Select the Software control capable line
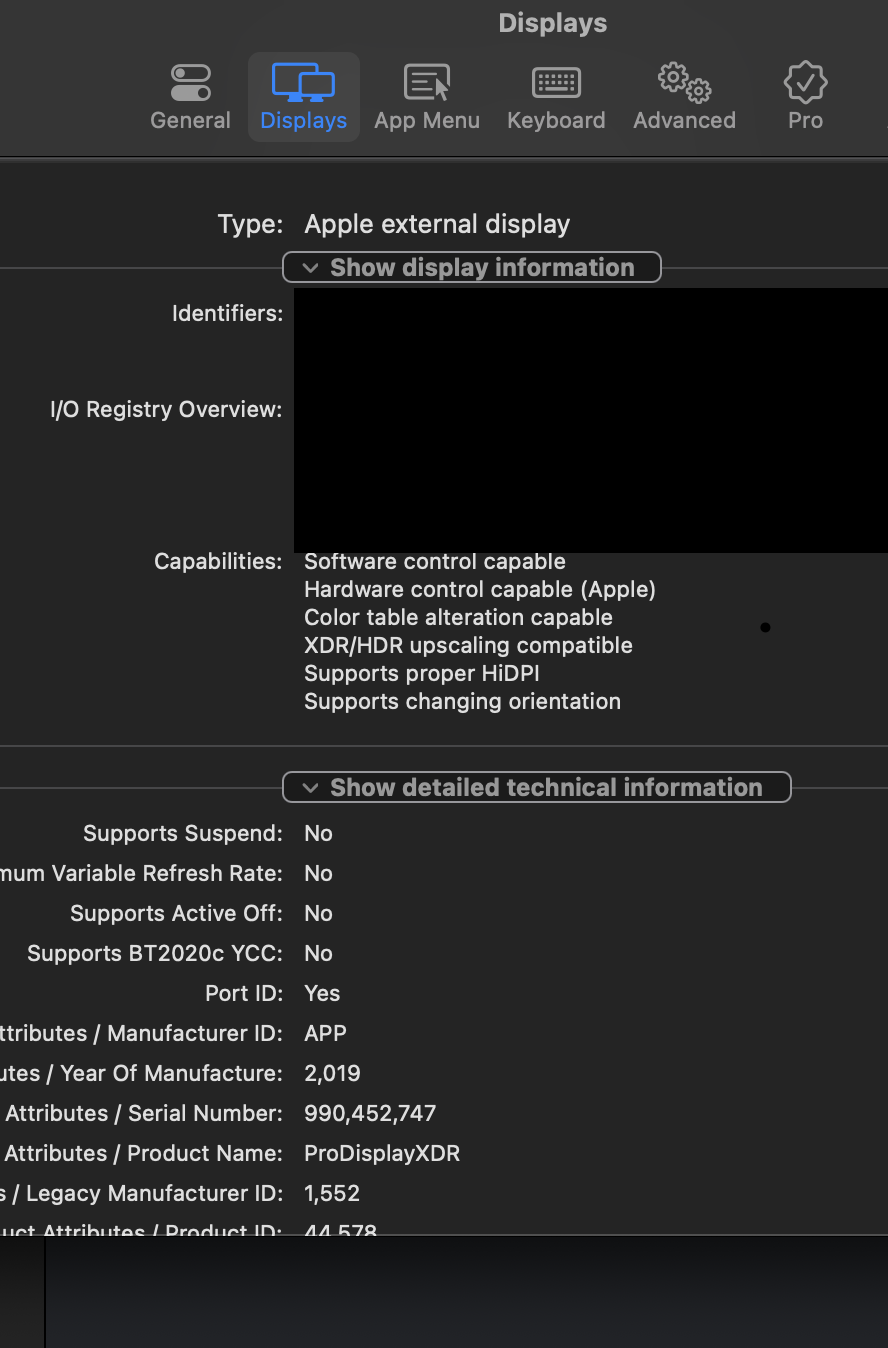 (x=435, y=562)
